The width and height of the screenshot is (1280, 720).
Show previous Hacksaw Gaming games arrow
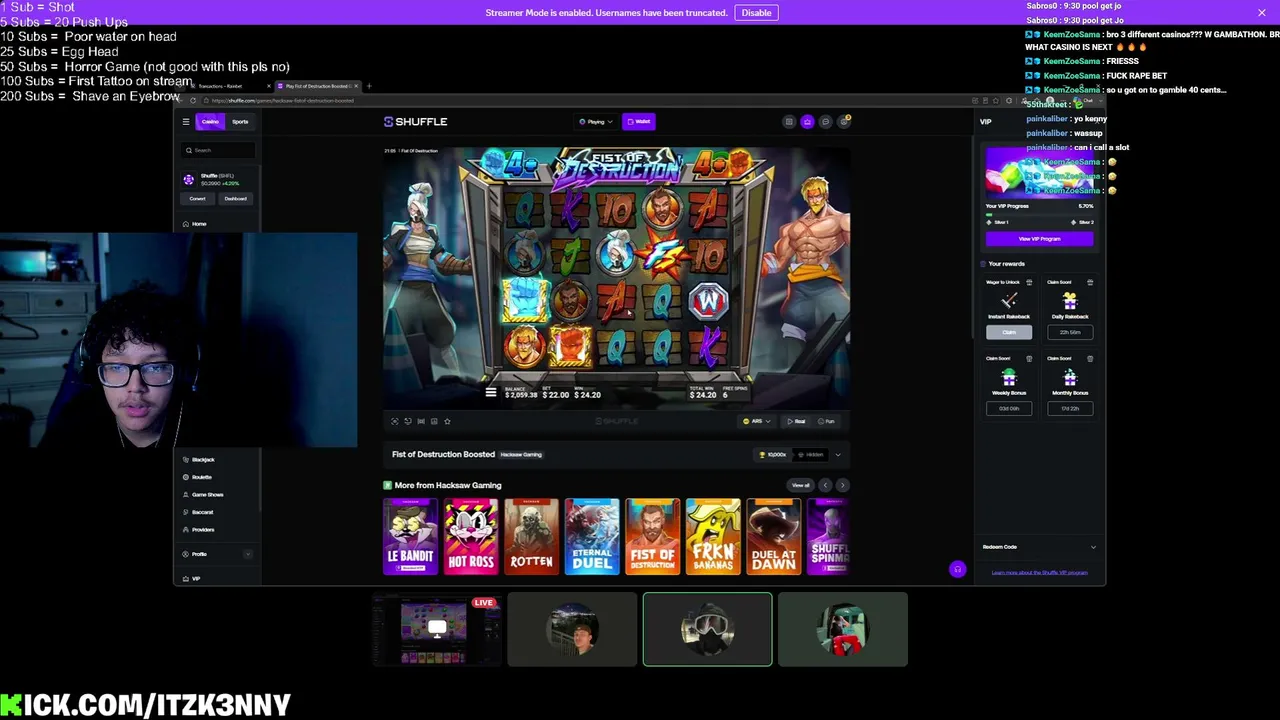pyautogui.click(x=825, y=485)
